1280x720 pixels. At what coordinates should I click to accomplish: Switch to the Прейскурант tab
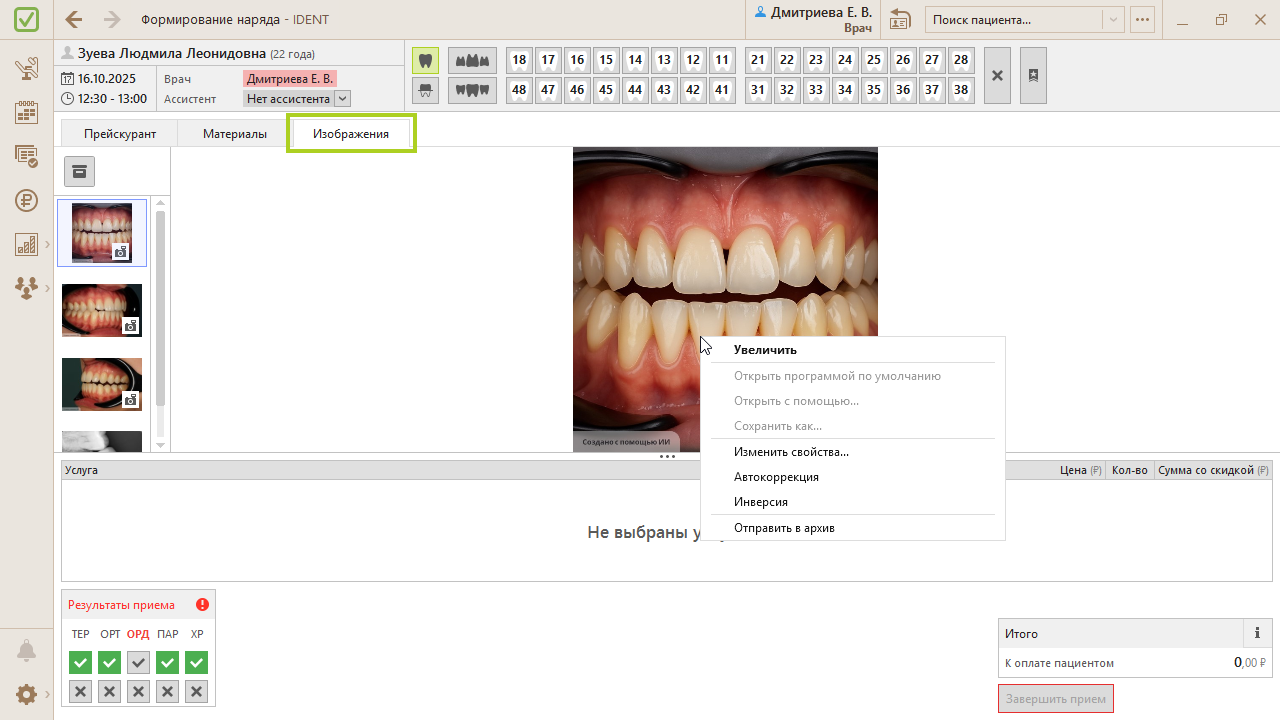[x=120, y=133]
